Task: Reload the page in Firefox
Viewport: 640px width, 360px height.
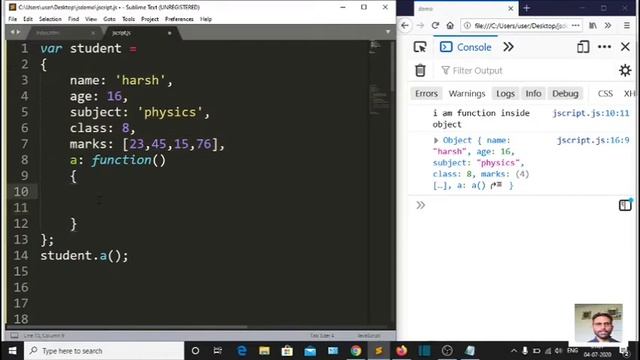Action: pos(435,25)
